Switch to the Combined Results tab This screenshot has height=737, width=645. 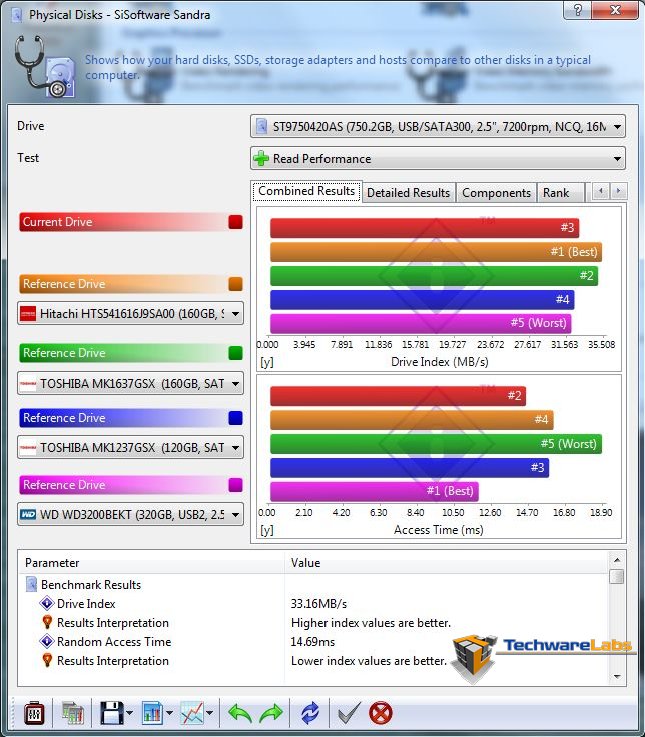click(x=307, y=191)
